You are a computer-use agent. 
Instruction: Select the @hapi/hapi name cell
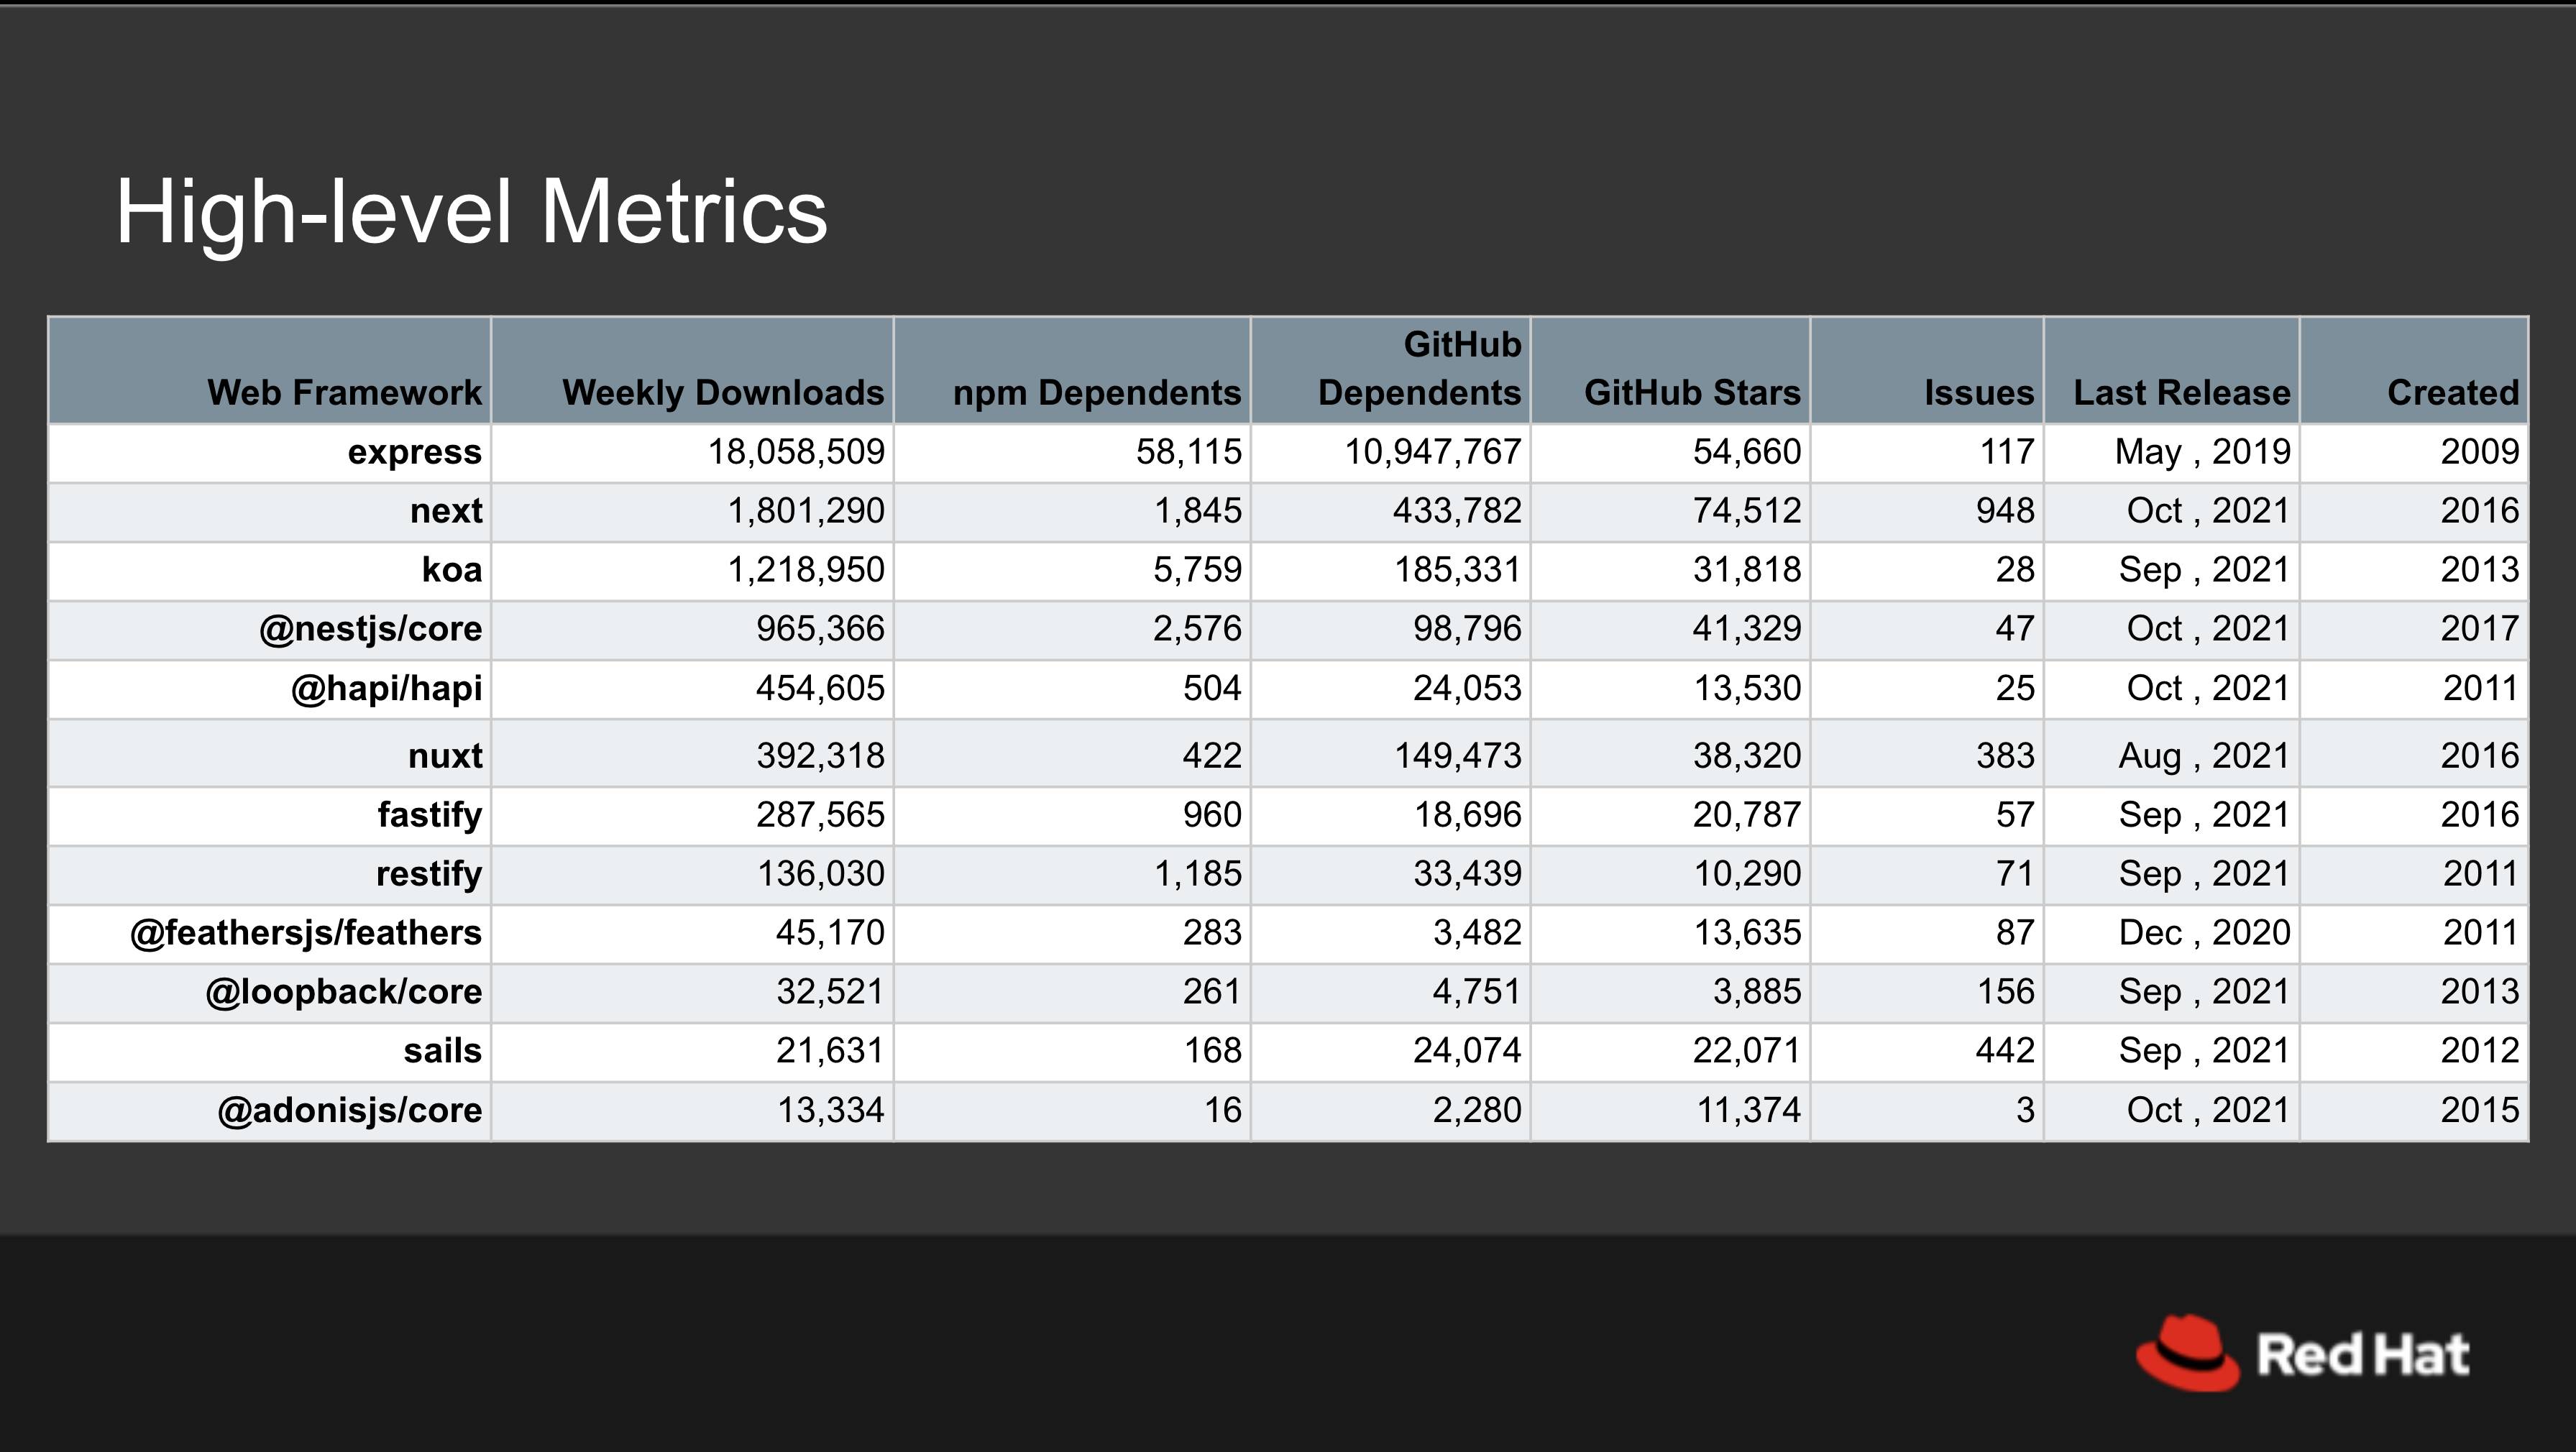386,688
